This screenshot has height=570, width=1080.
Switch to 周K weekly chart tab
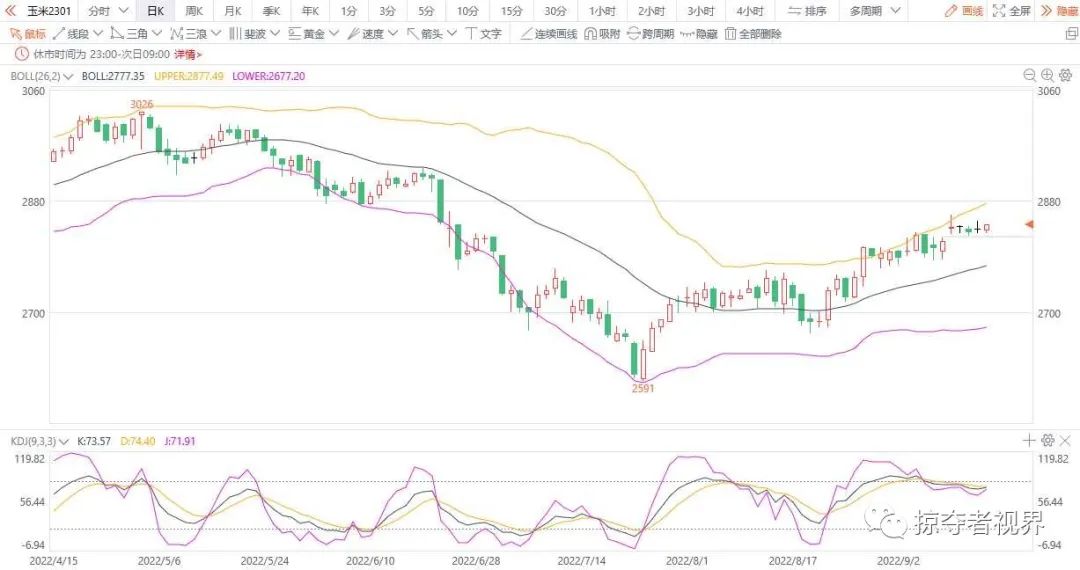click(194, 11)
